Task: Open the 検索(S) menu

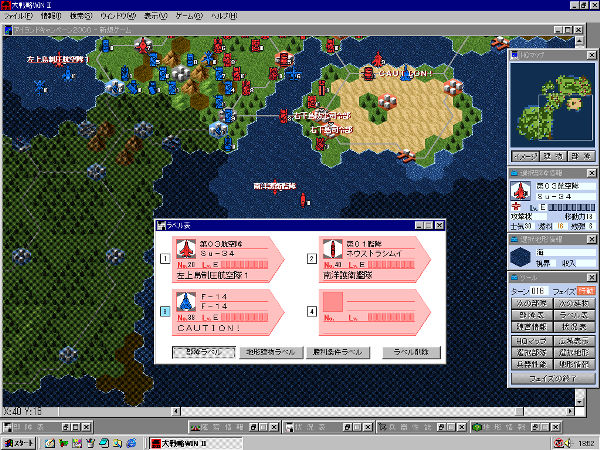Action: coord(81,16)
